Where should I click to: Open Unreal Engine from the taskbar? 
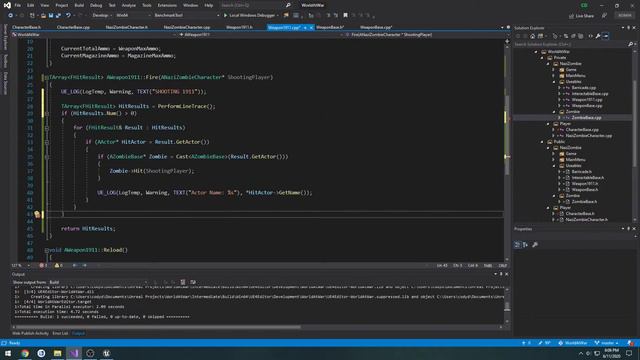pos(107,353)
